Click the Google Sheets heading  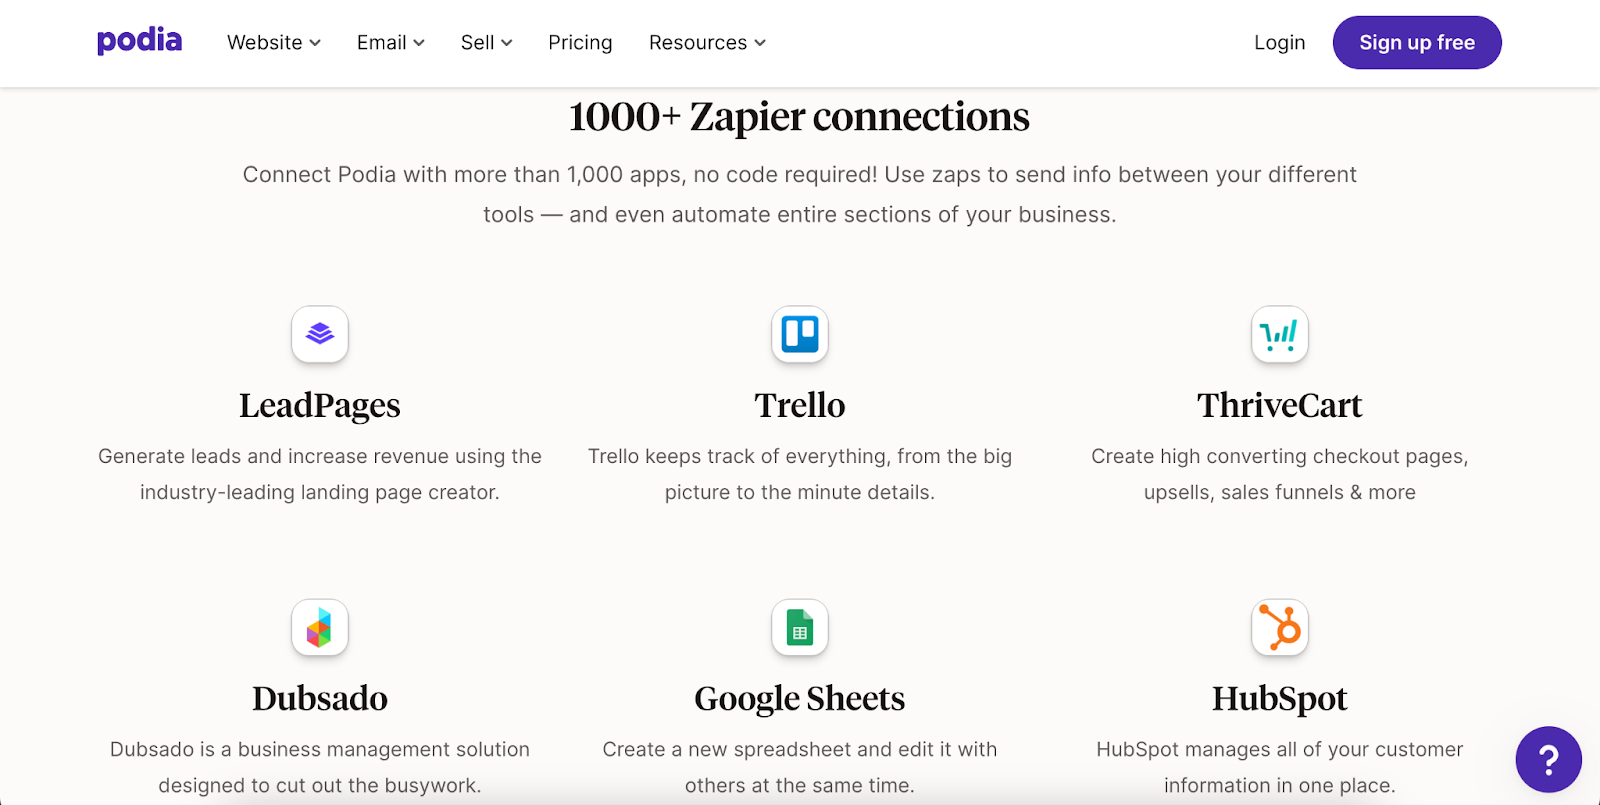click(x=799, y=698)
